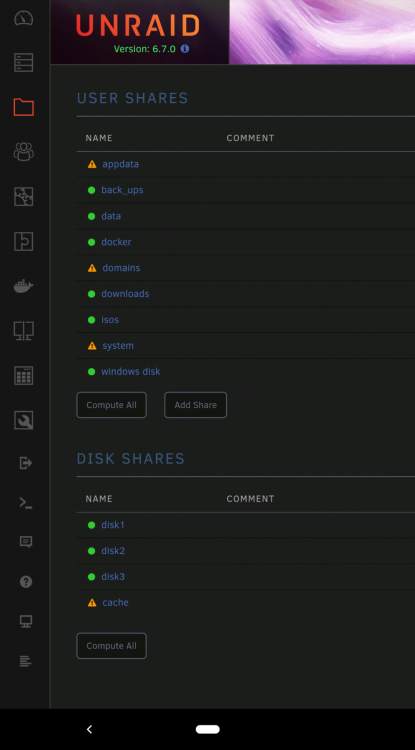The width and height of the screenshot is (415, 750).
Task: Select the Shares folder icon
Action: click(23, 107)
